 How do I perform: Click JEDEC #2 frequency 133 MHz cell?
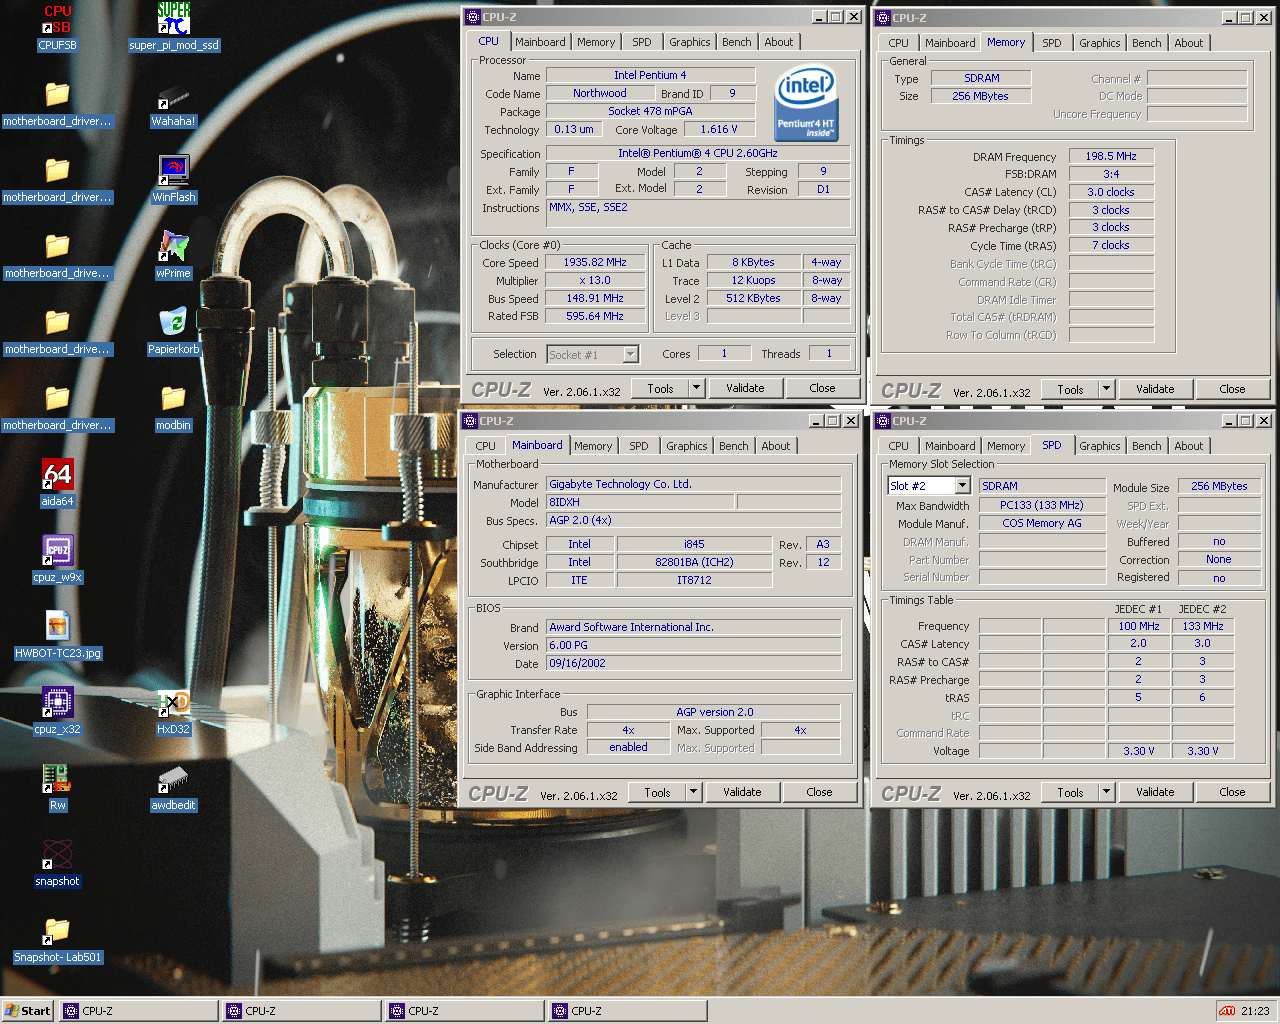coord(1204,626)
